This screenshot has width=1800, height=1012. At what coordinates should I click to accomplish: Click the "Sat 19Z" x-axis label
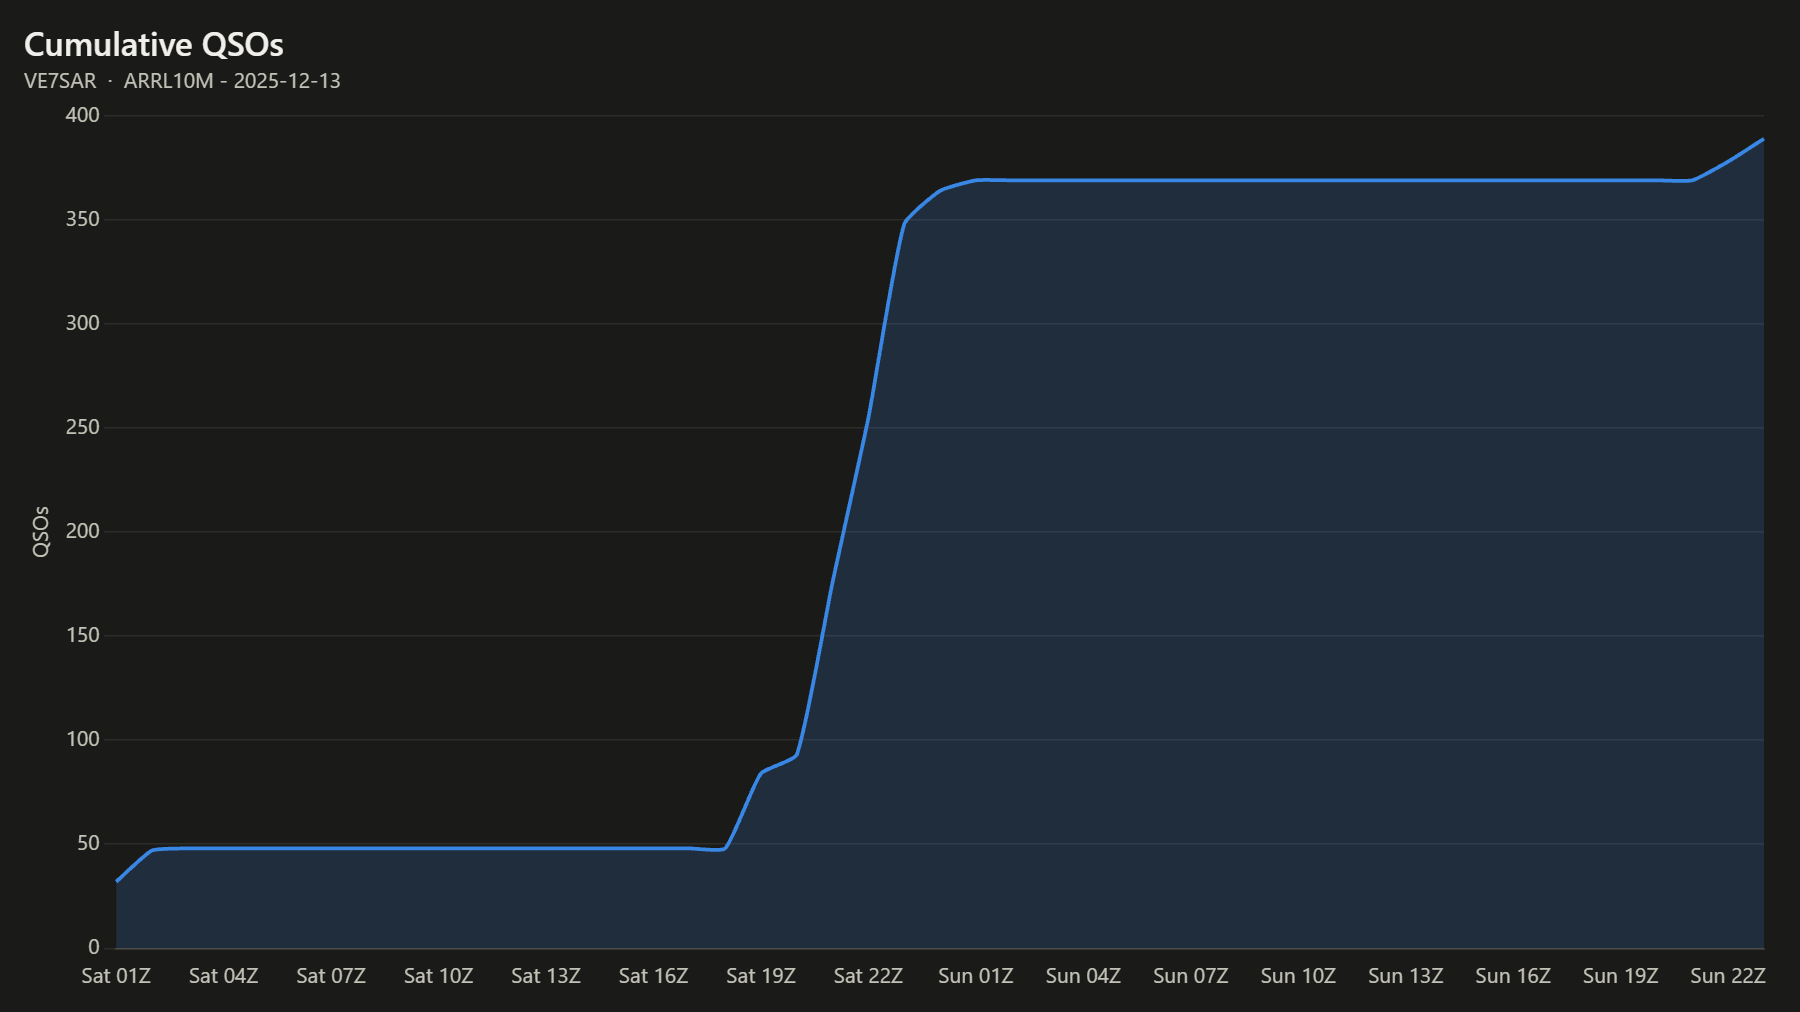[761, 976]
